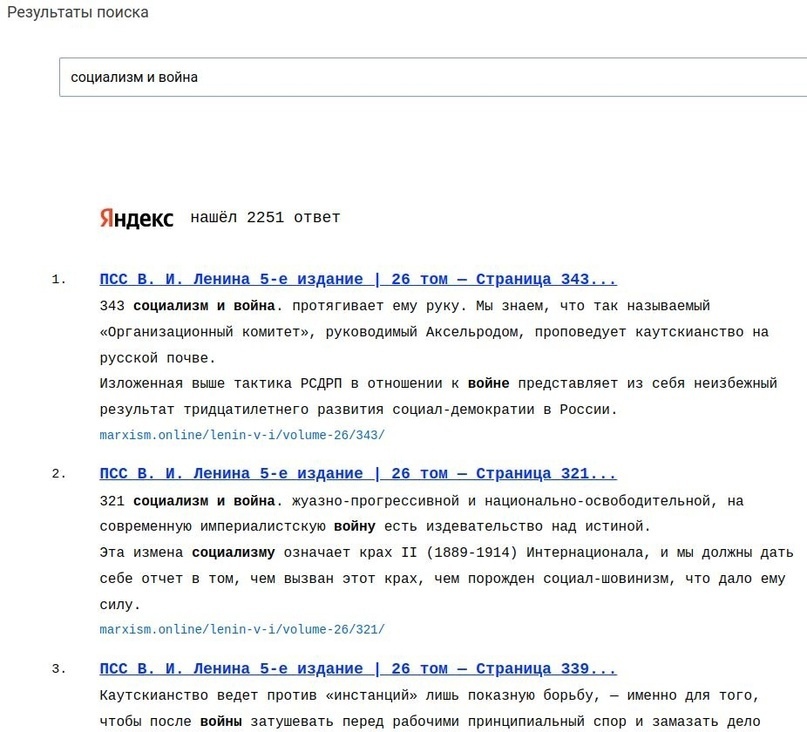Click snippet line 'результат тридцатилетнего развития социал-демократии'
This screenshot has width=807, height=732.
click(x=358, y=410)
